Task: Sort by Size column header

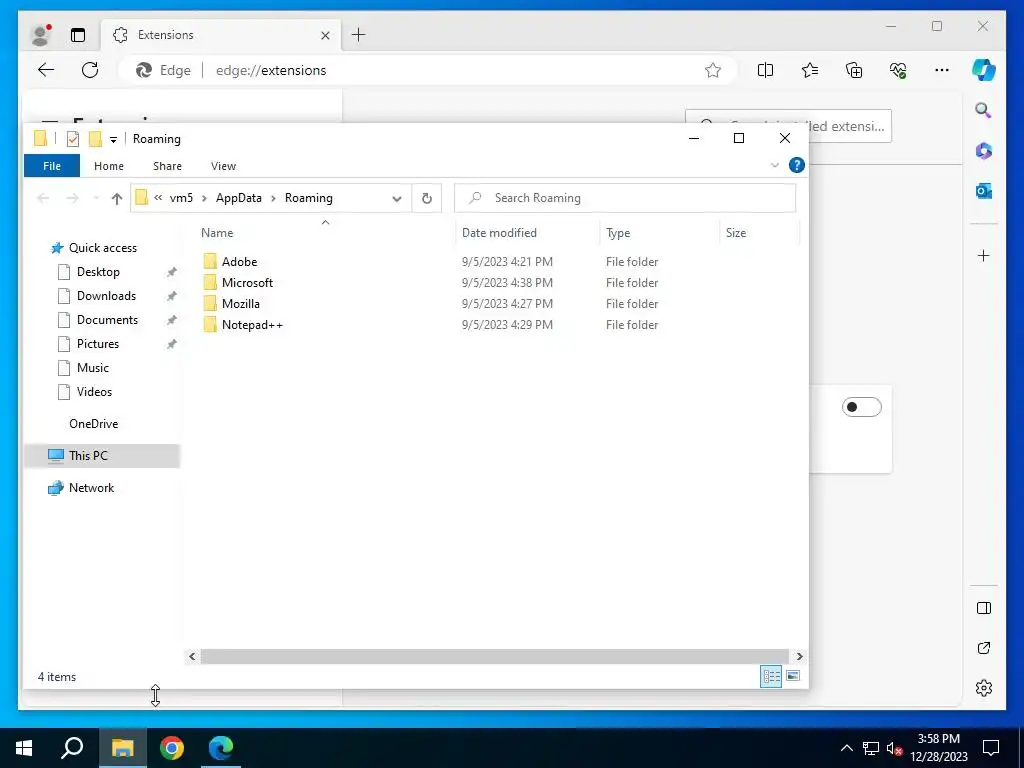Action: 735,232
